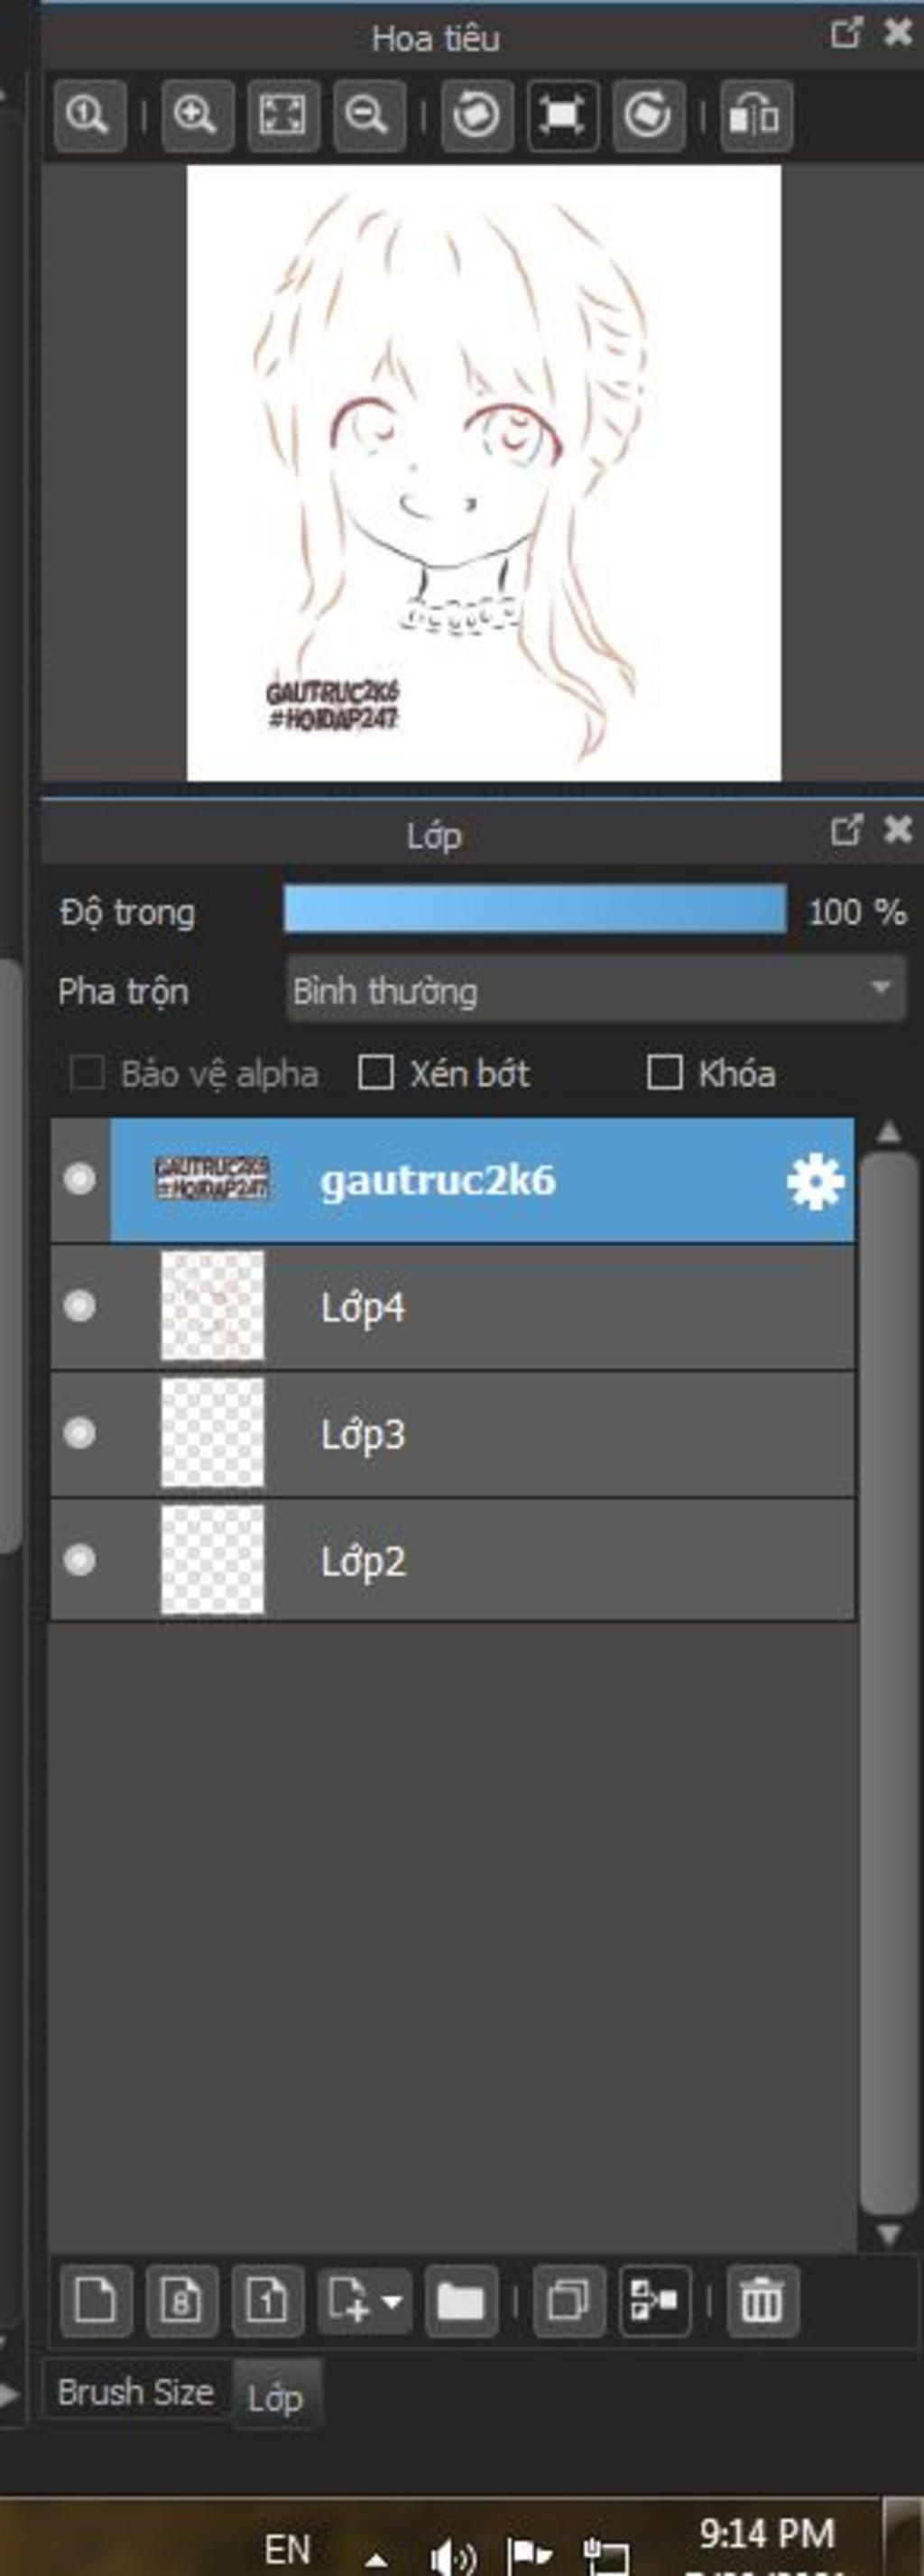Image resolution: width=924 pixels, height=2576 pixels.
Task: Click the zoom in magnifier icon
Action: click(196, 116)
